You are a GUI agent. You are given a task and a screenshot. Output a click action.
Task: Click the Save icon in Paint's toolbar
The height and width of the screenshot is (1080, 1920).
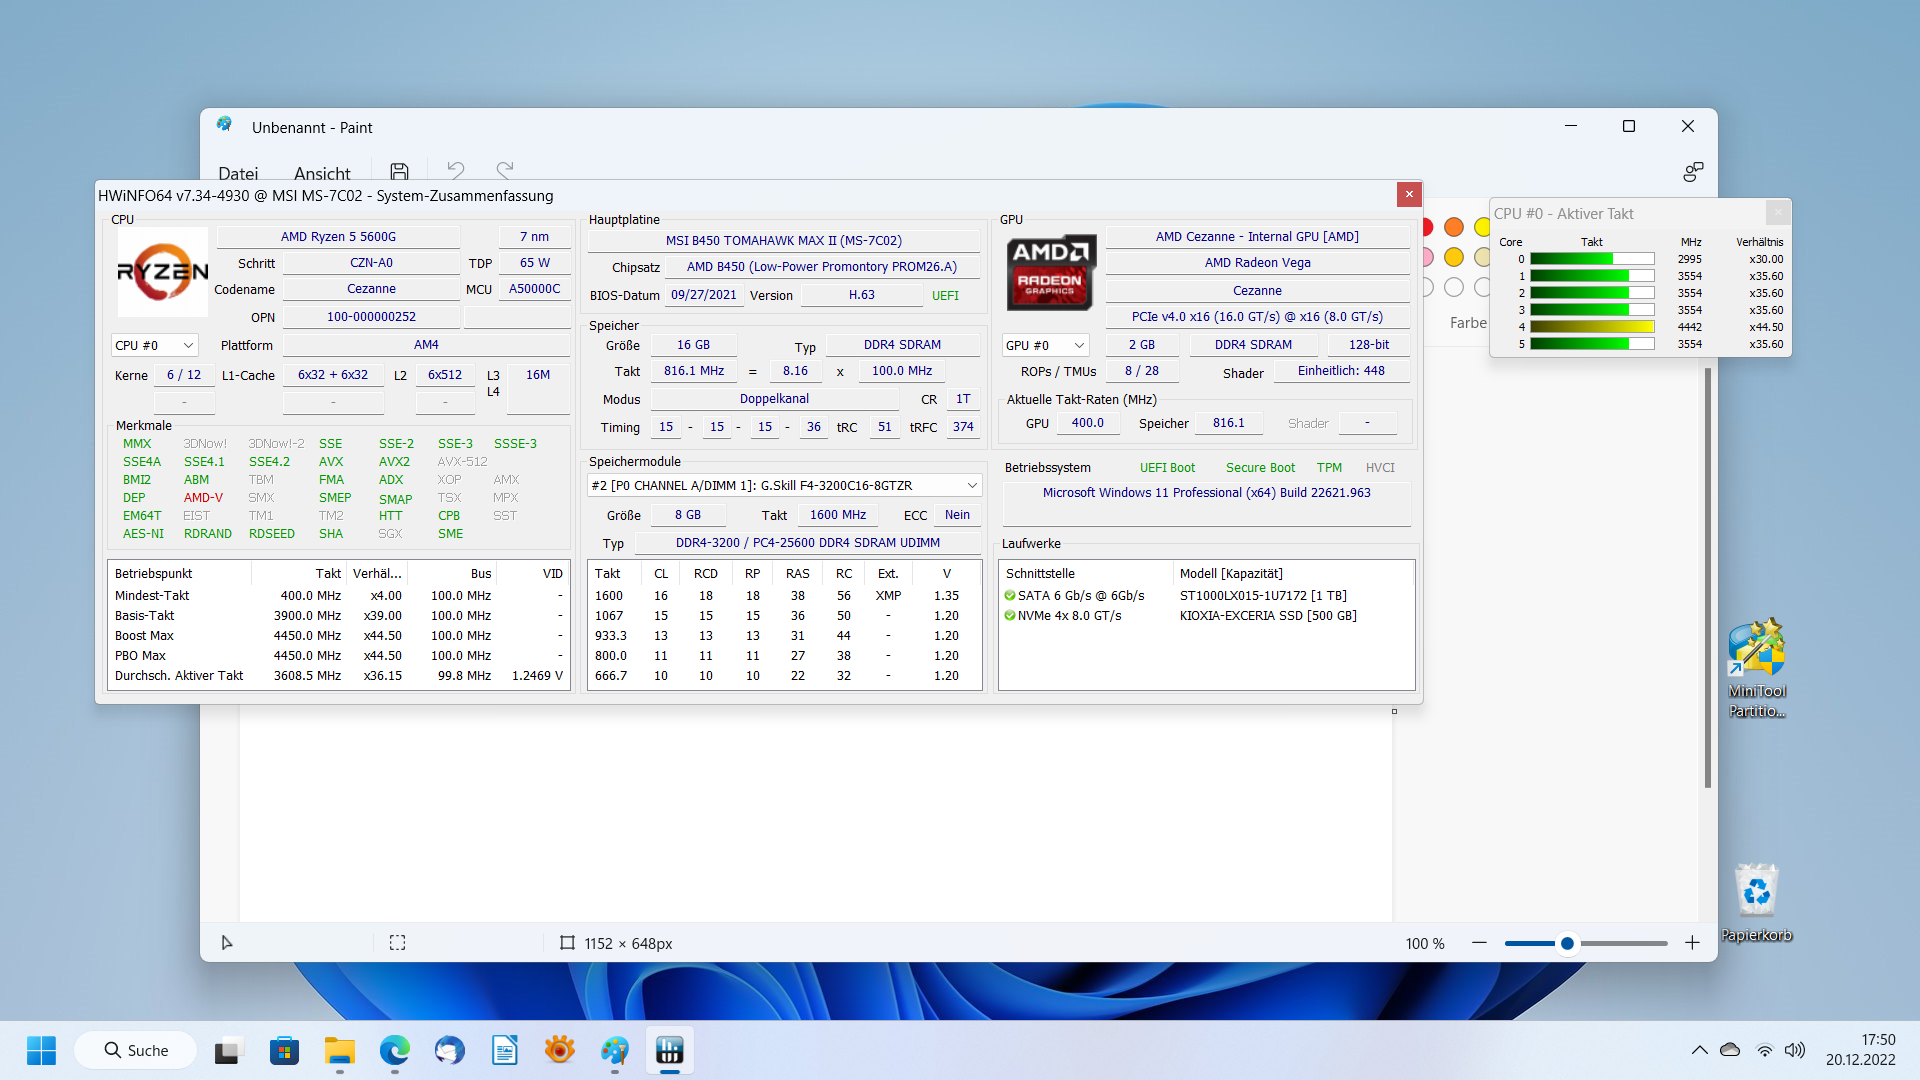click(x=399, y=170)
